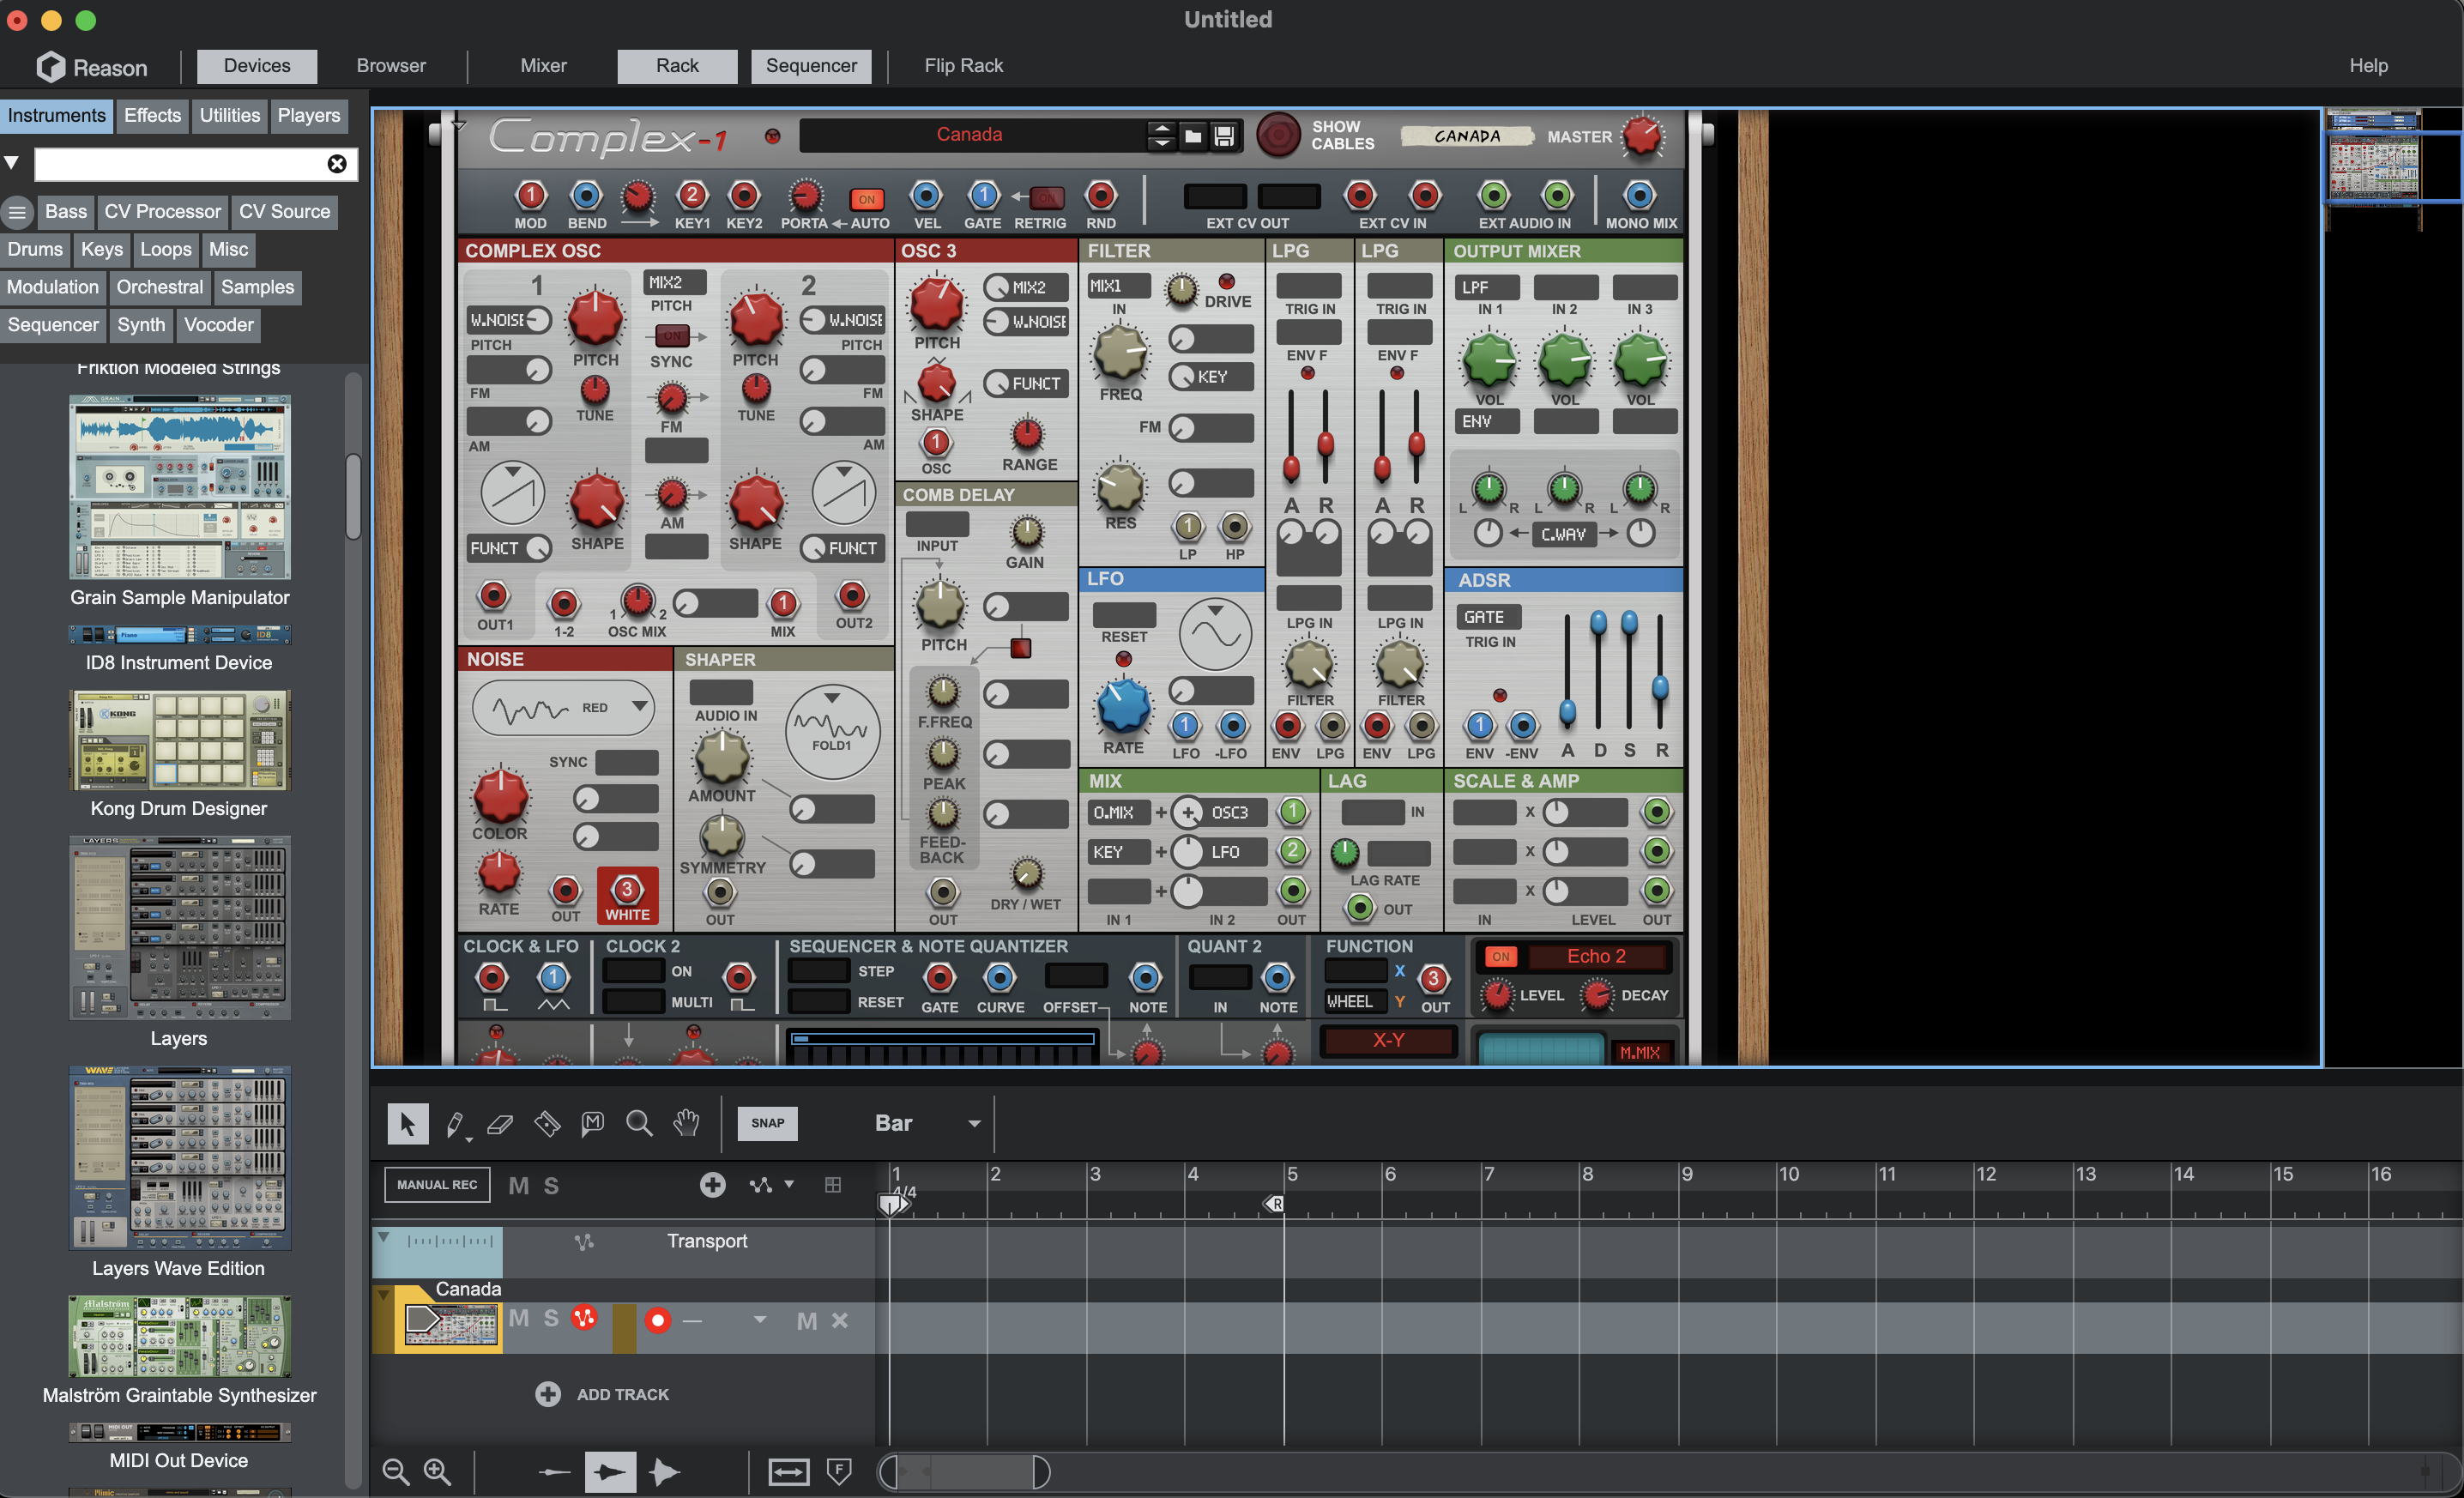The image size is (2464, 1498).
Task: Select the Mute tool
Action: click(593, 1123)
